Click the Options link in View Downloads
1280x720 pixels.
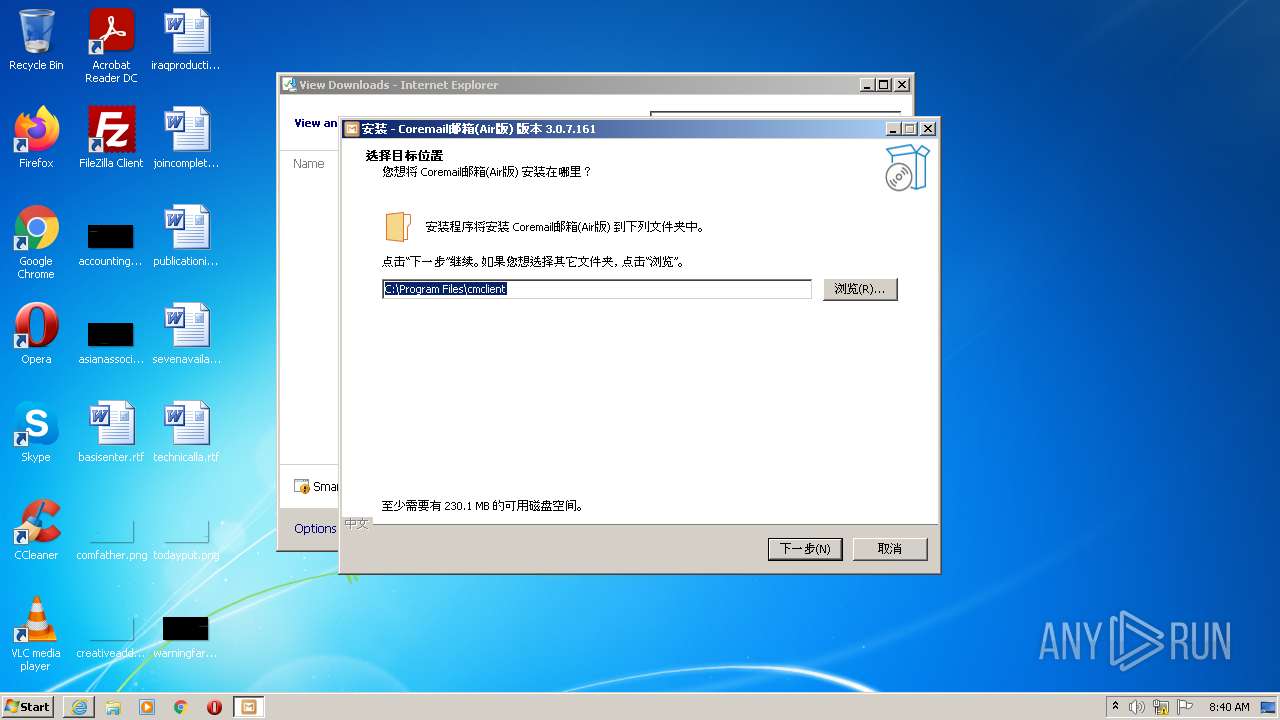click(315, 528)
